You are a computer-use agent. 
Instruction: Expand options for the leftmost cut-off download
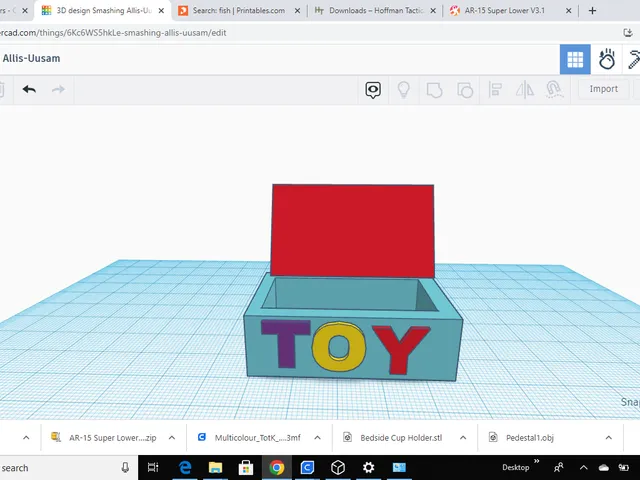point(26,438)
